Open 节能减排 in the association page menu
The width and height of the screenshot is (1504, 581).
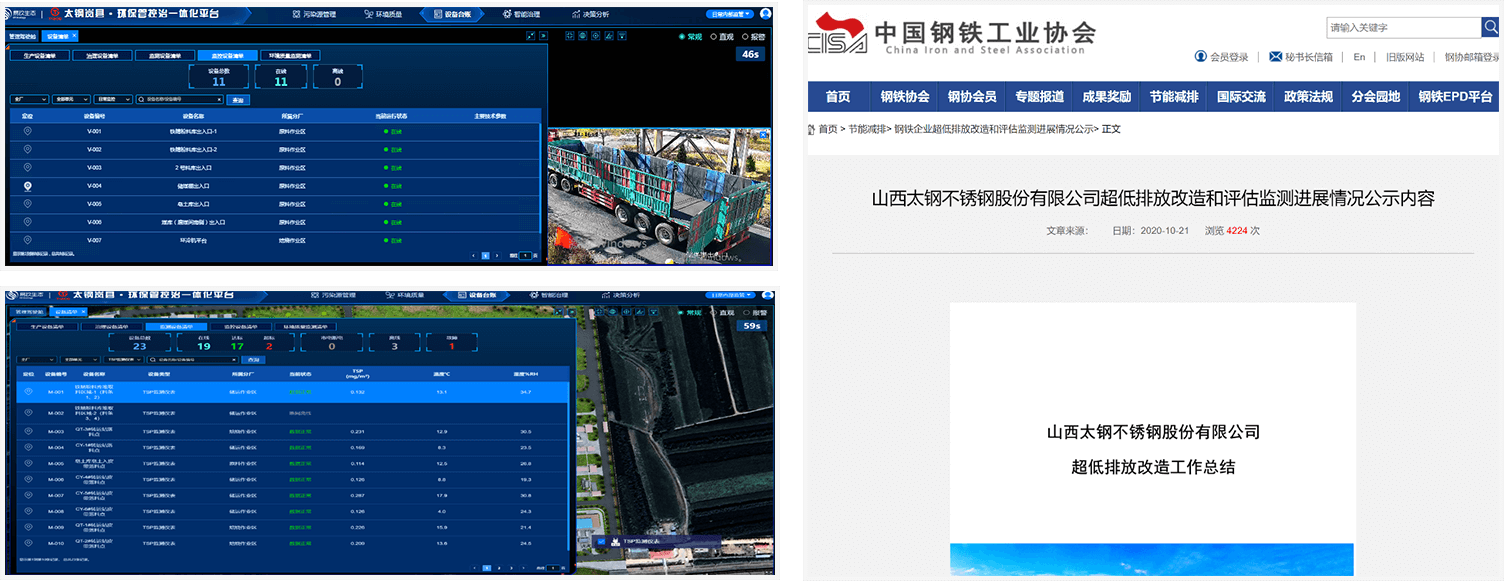pyautogui.click(x=1174, y=97)
